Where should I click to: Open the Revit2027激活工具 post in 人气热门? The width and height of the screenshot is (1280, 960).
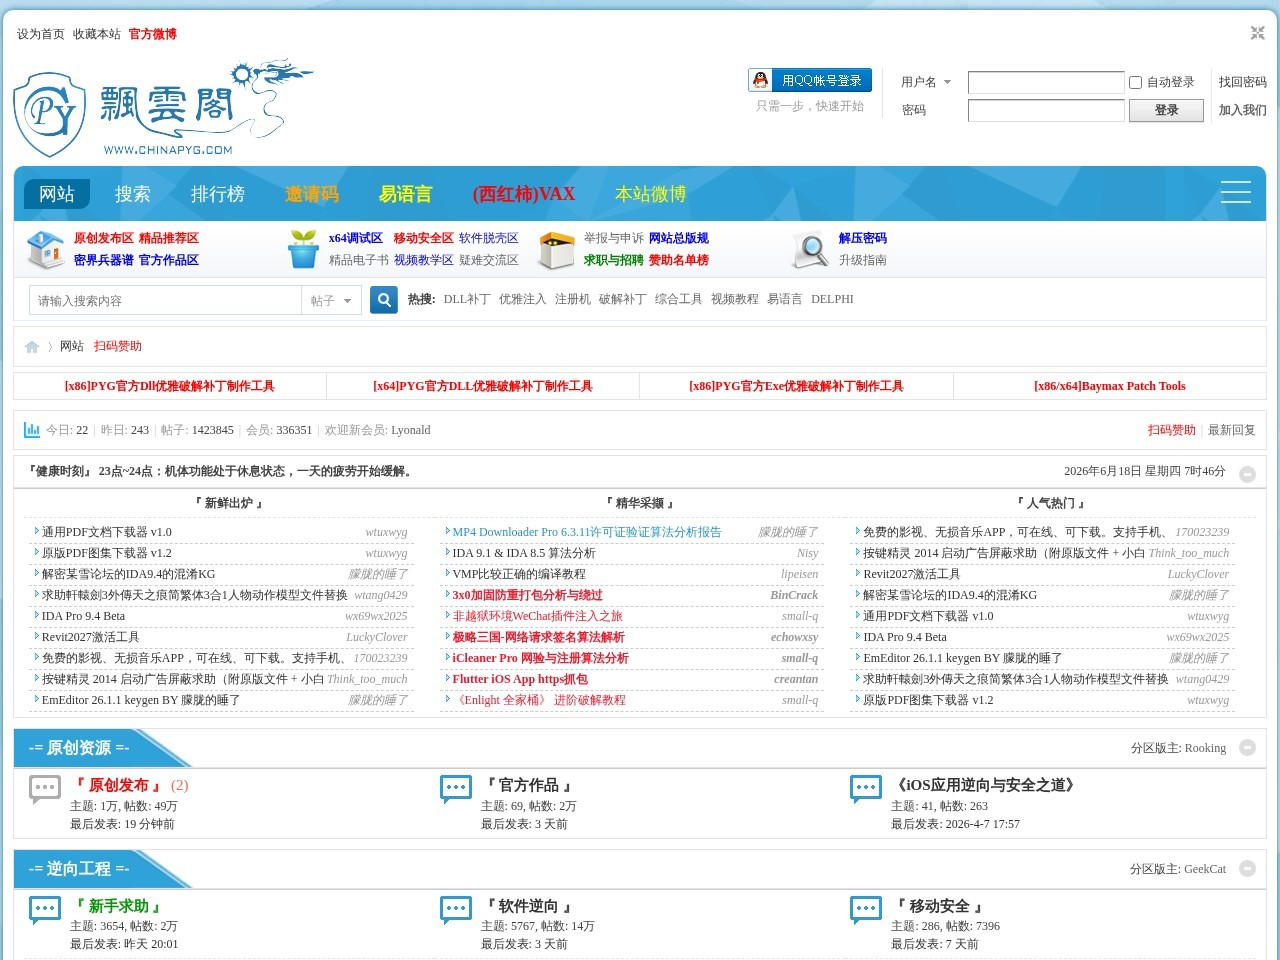pos(911,574)
